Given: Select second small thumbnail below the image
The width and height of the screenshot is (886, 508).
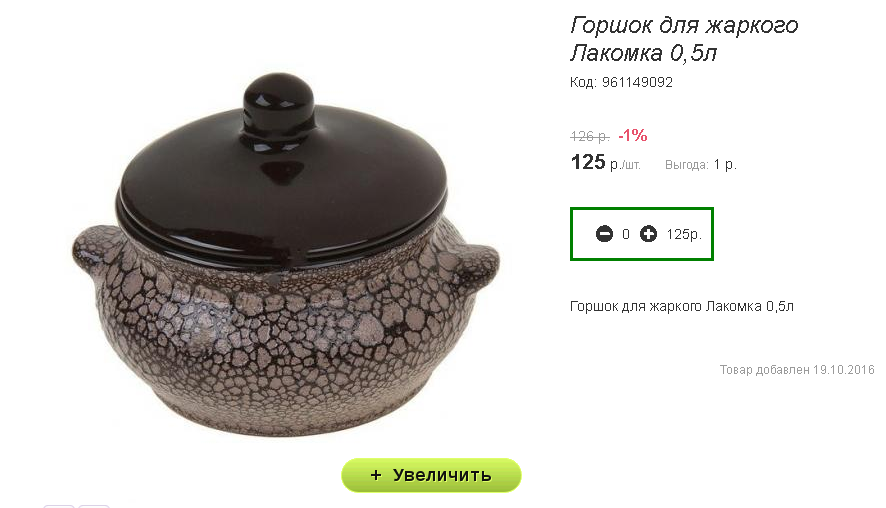Looking at the screenshot, I should [x=94, y=506].
